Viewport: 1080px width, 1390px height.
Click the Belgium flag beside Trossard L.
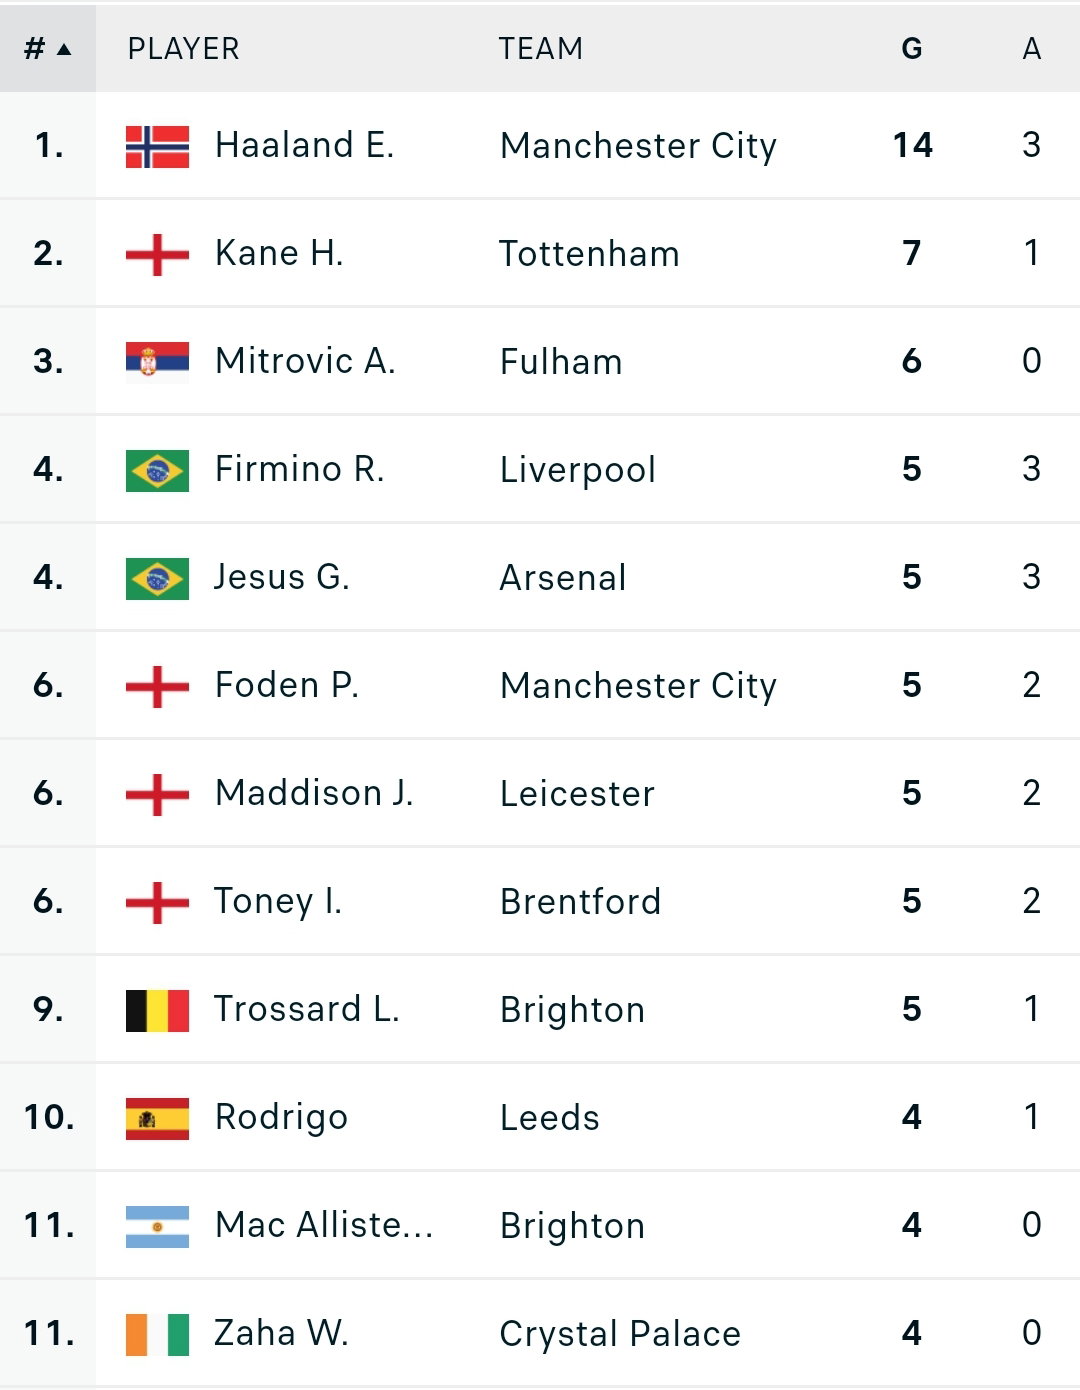click(x=157, y=1010)
